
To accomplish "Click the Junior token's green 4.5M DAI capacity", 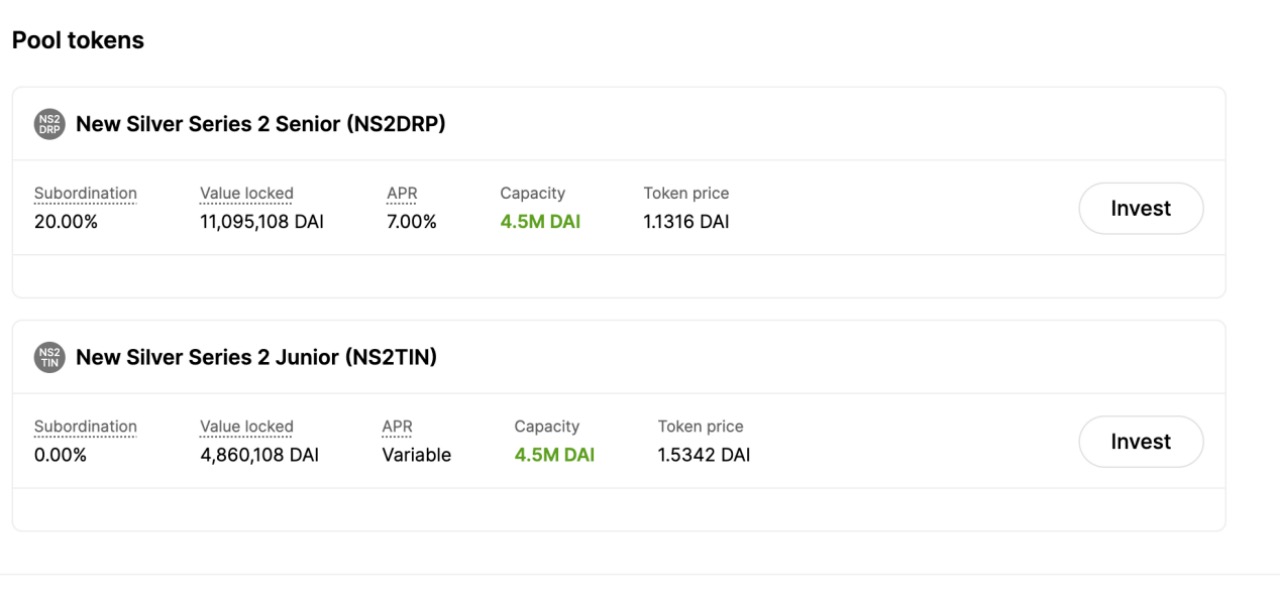I will click(554, 455).
